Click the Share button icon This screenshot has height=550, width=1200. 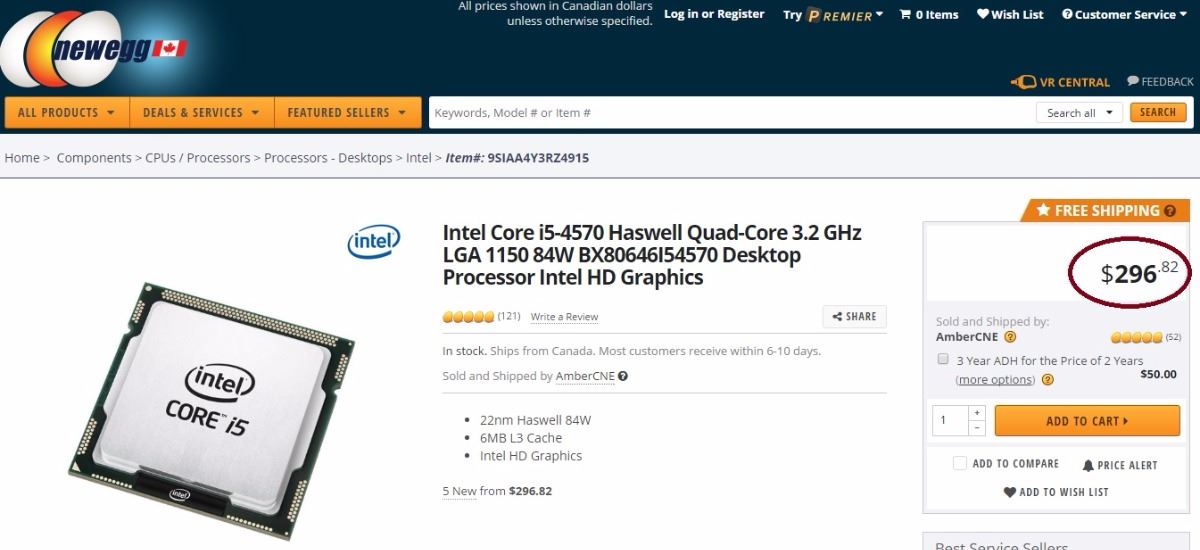(x=837, y=316)
